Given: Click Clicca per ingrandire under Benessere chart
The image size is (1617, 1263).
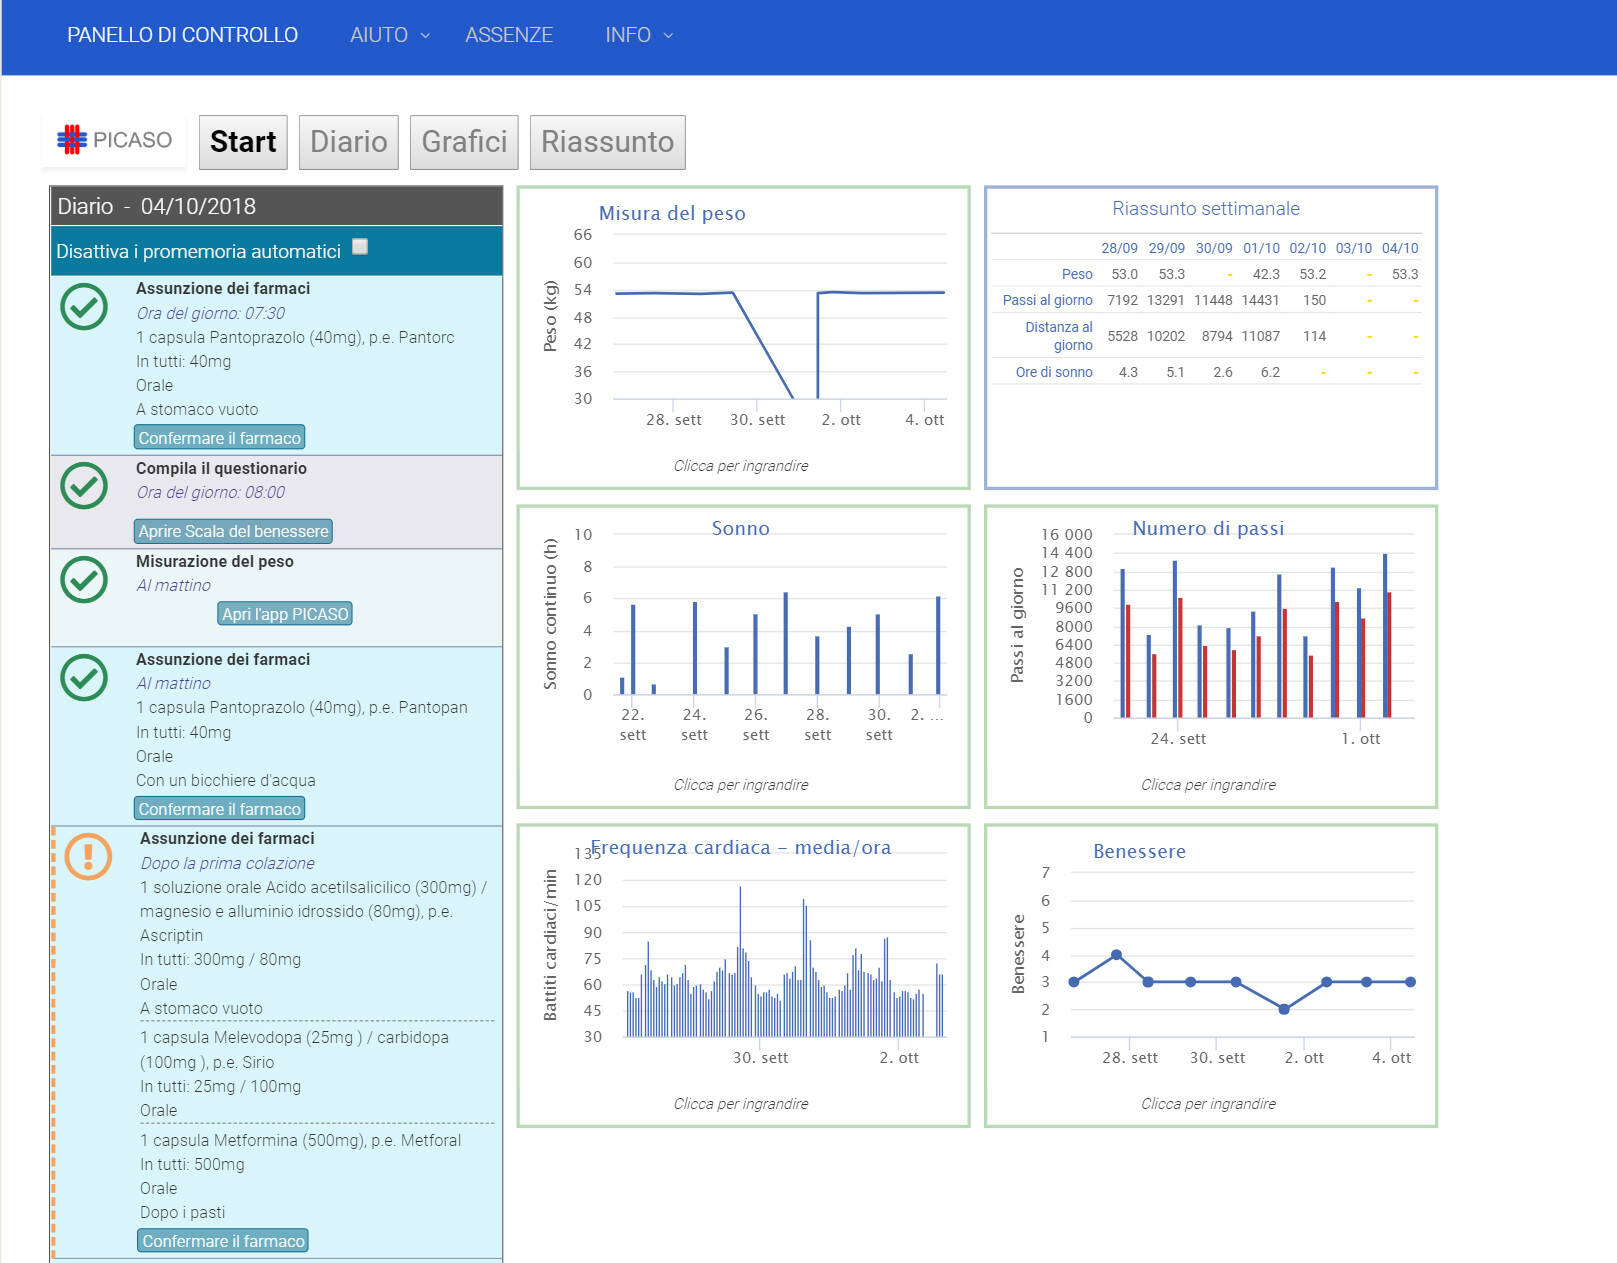Looking at the screenshot, I should tap(1208, 1104).
